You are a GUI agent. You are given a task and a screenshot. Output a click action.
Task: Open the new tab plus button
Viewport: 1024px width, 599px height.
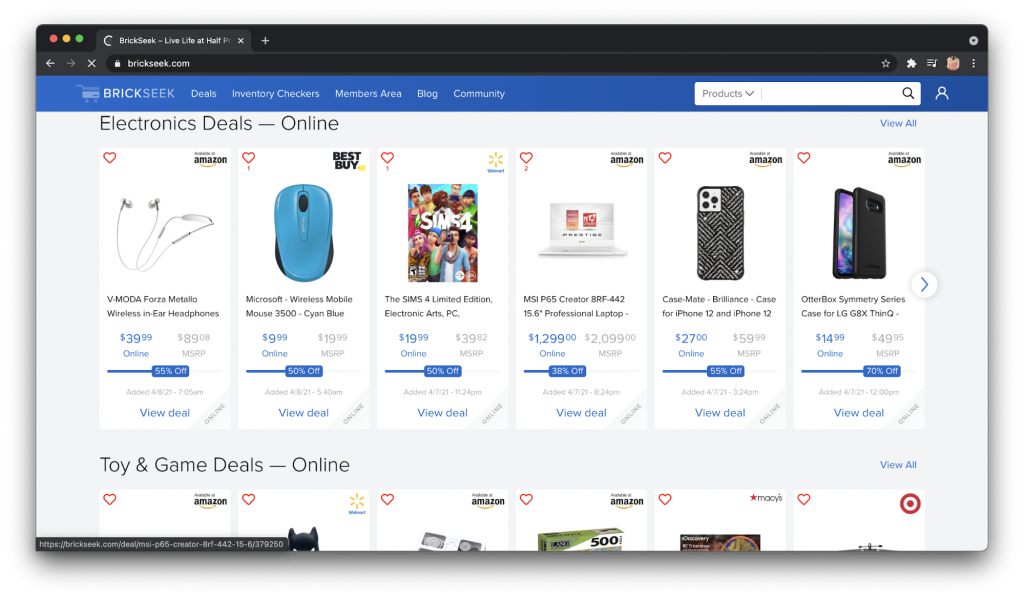coord(265,40)
